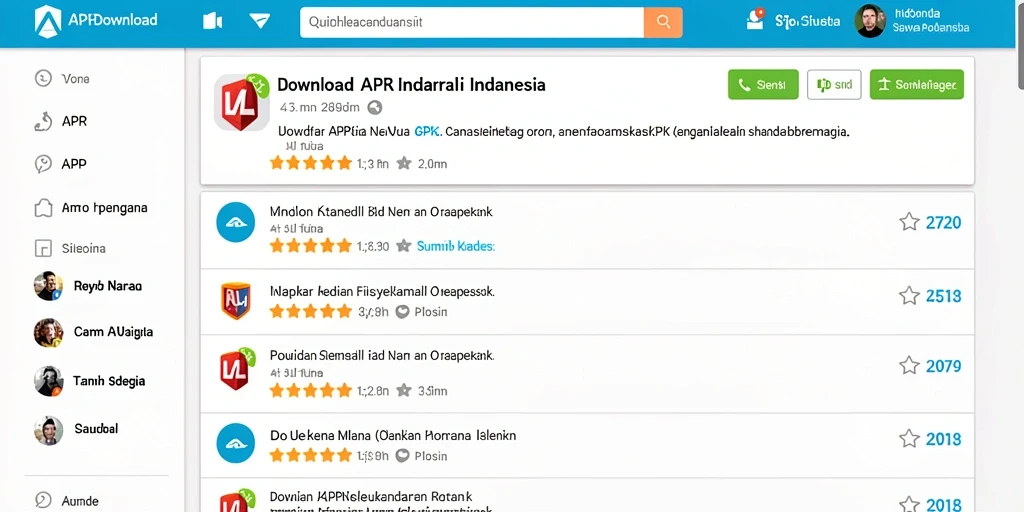Click the paper plane icon in header
The image size is (1024, 512).
[260, 21]
